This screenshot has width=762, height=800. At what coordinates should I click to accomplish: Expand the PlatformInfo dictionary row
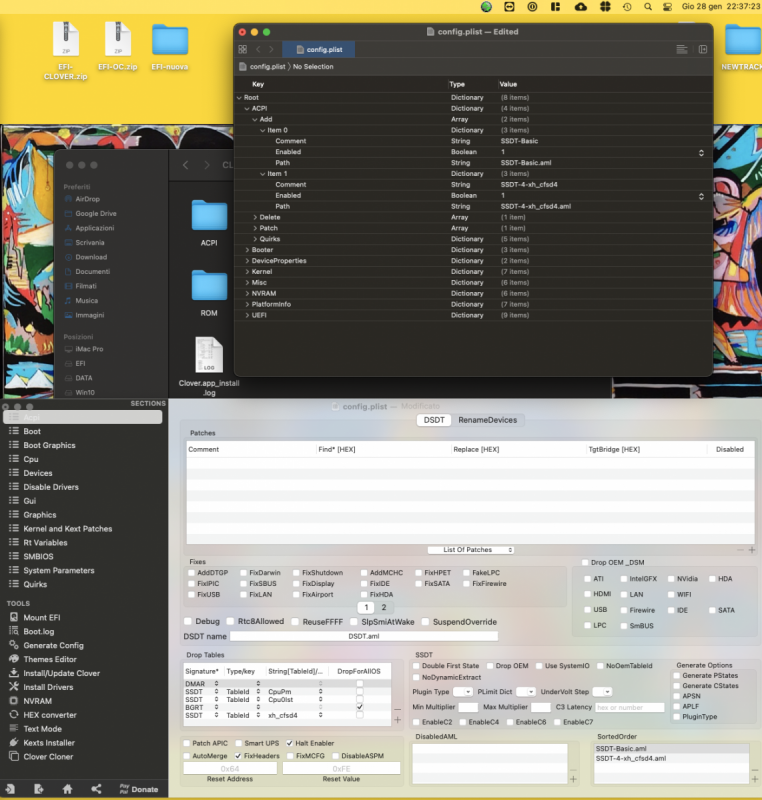tap(247, 304)
